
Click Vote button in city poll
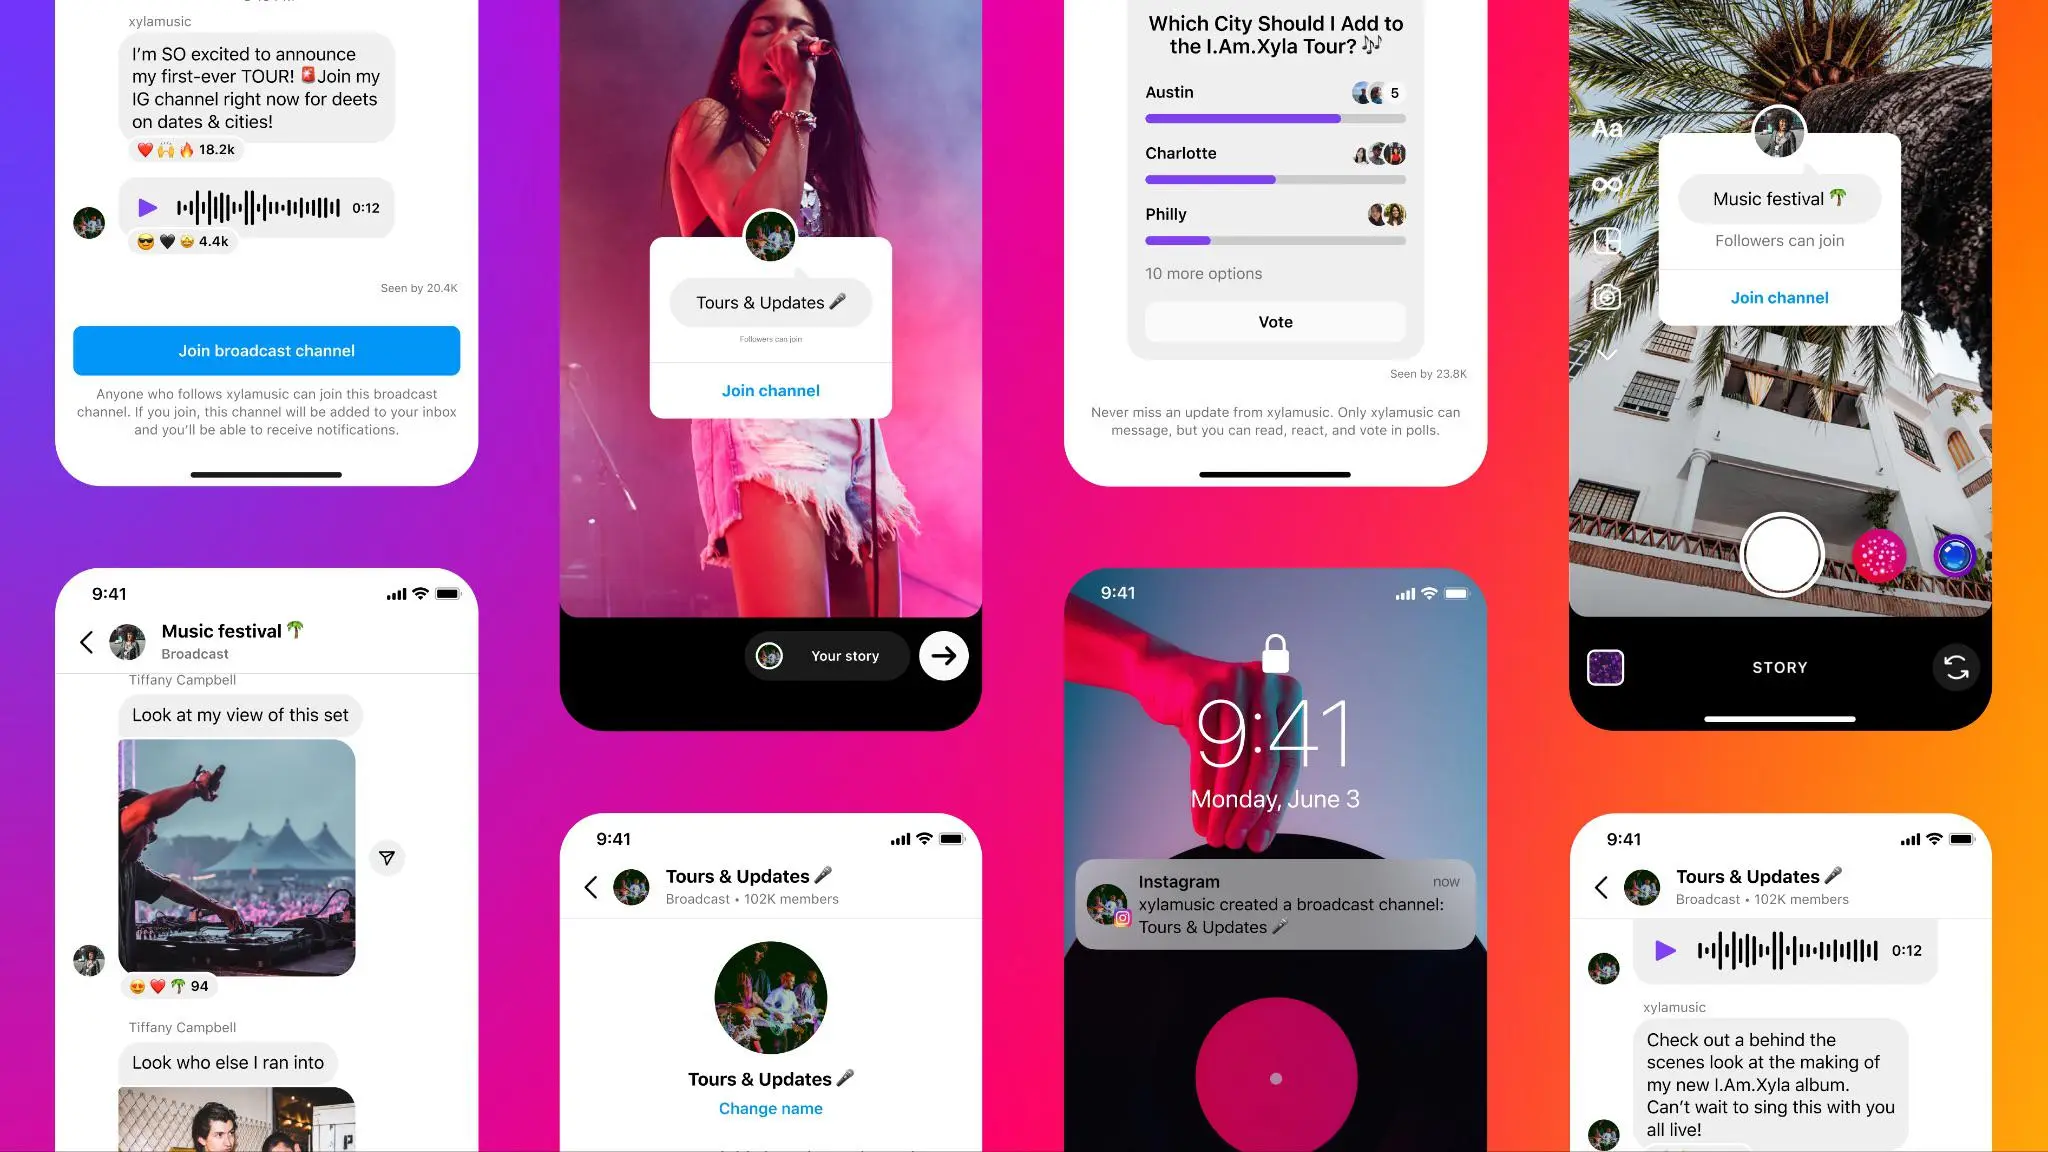pos(1273,321)
